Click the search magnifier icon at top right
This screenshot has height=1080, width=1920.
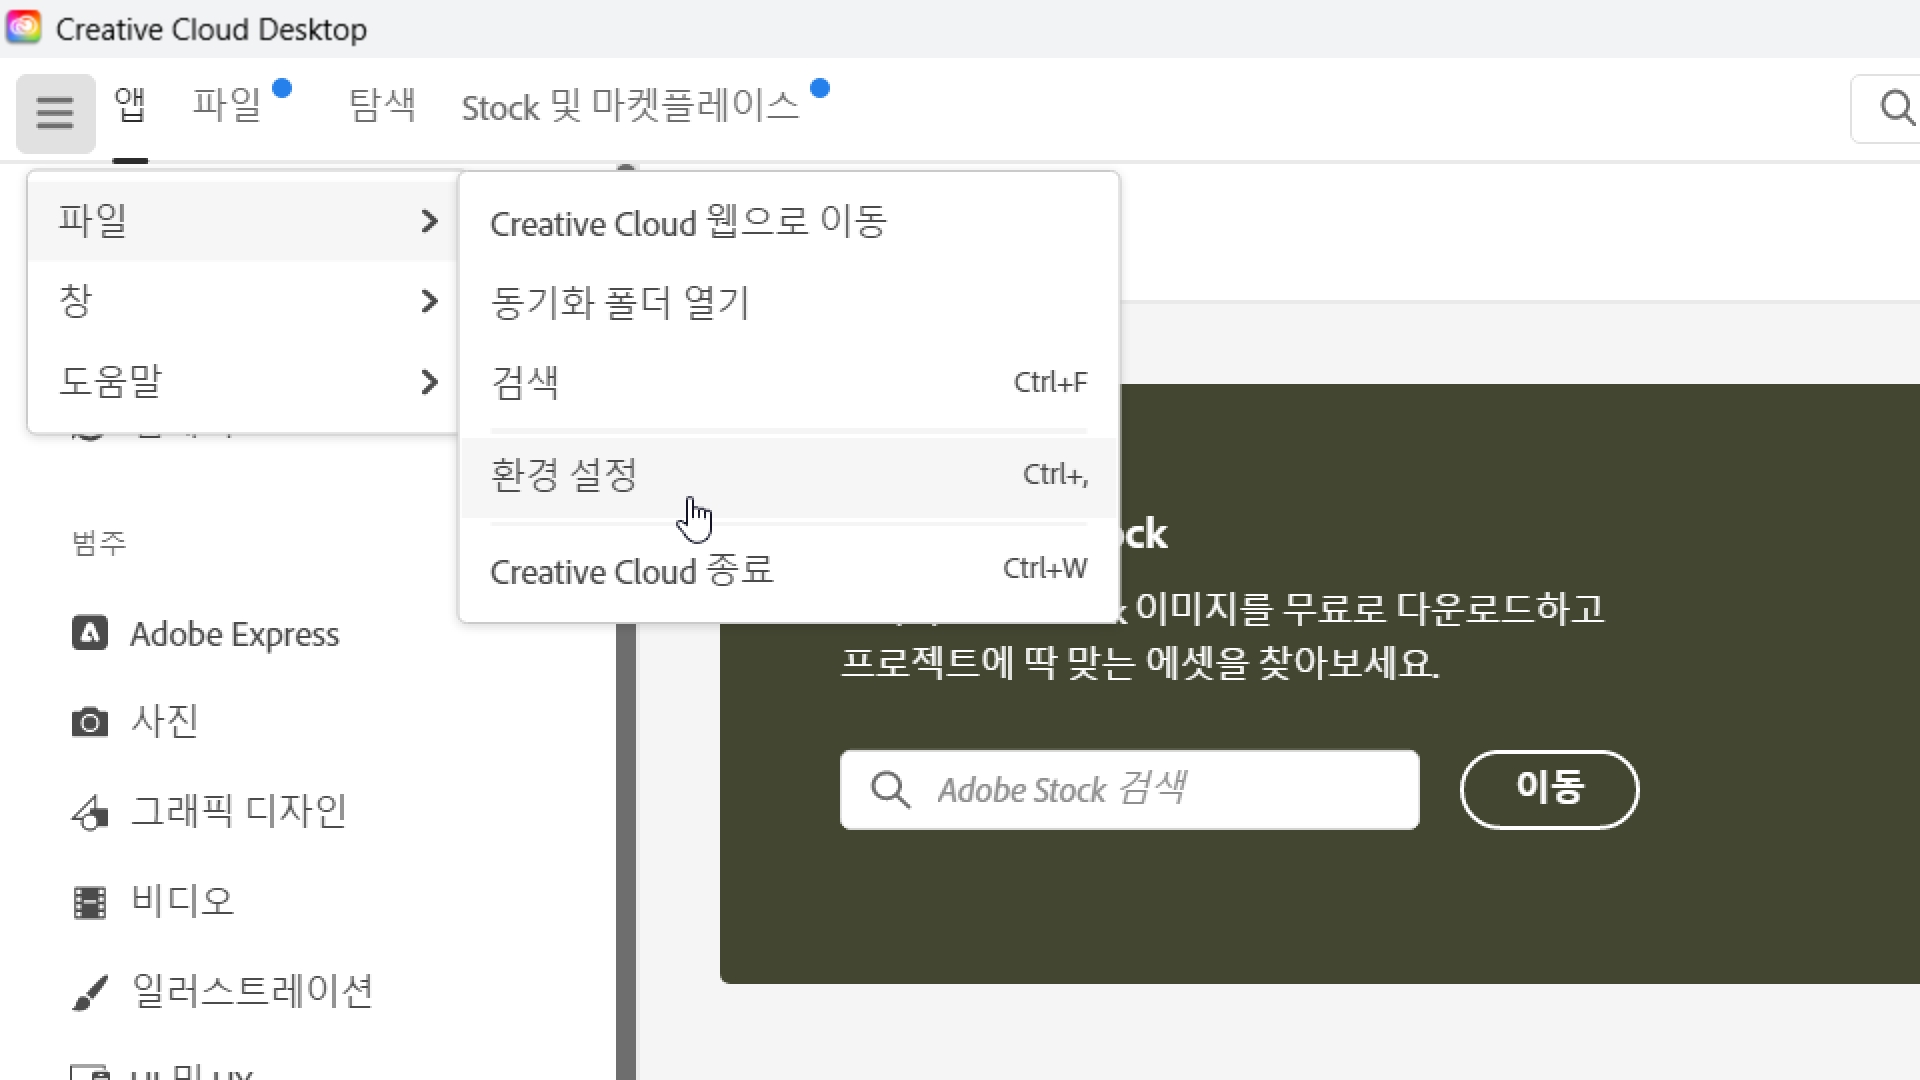1897,107
